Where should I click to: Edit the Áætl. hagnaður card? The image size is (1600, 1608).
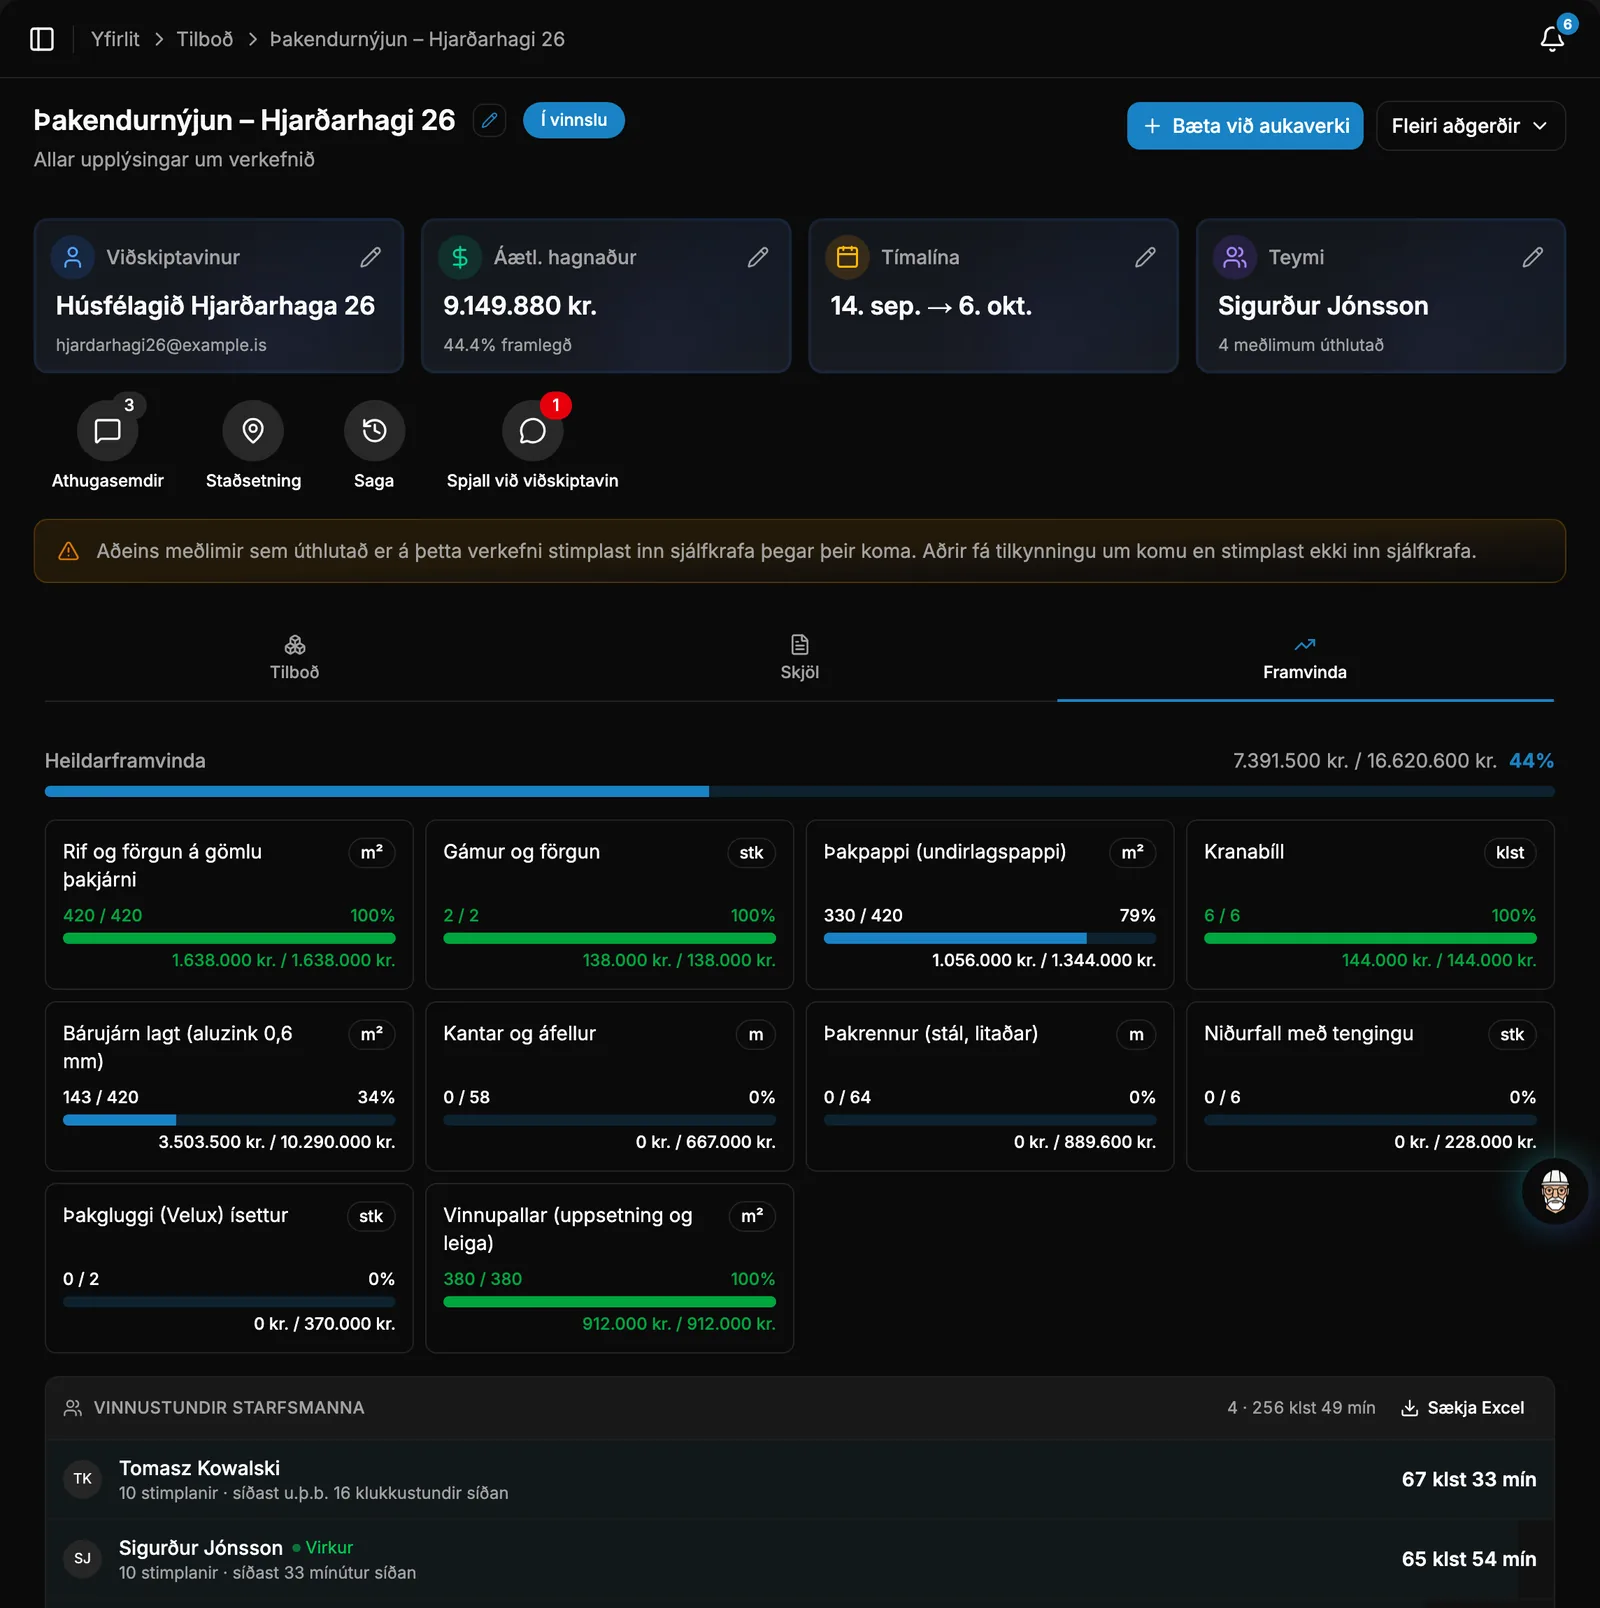click(758, 257)
